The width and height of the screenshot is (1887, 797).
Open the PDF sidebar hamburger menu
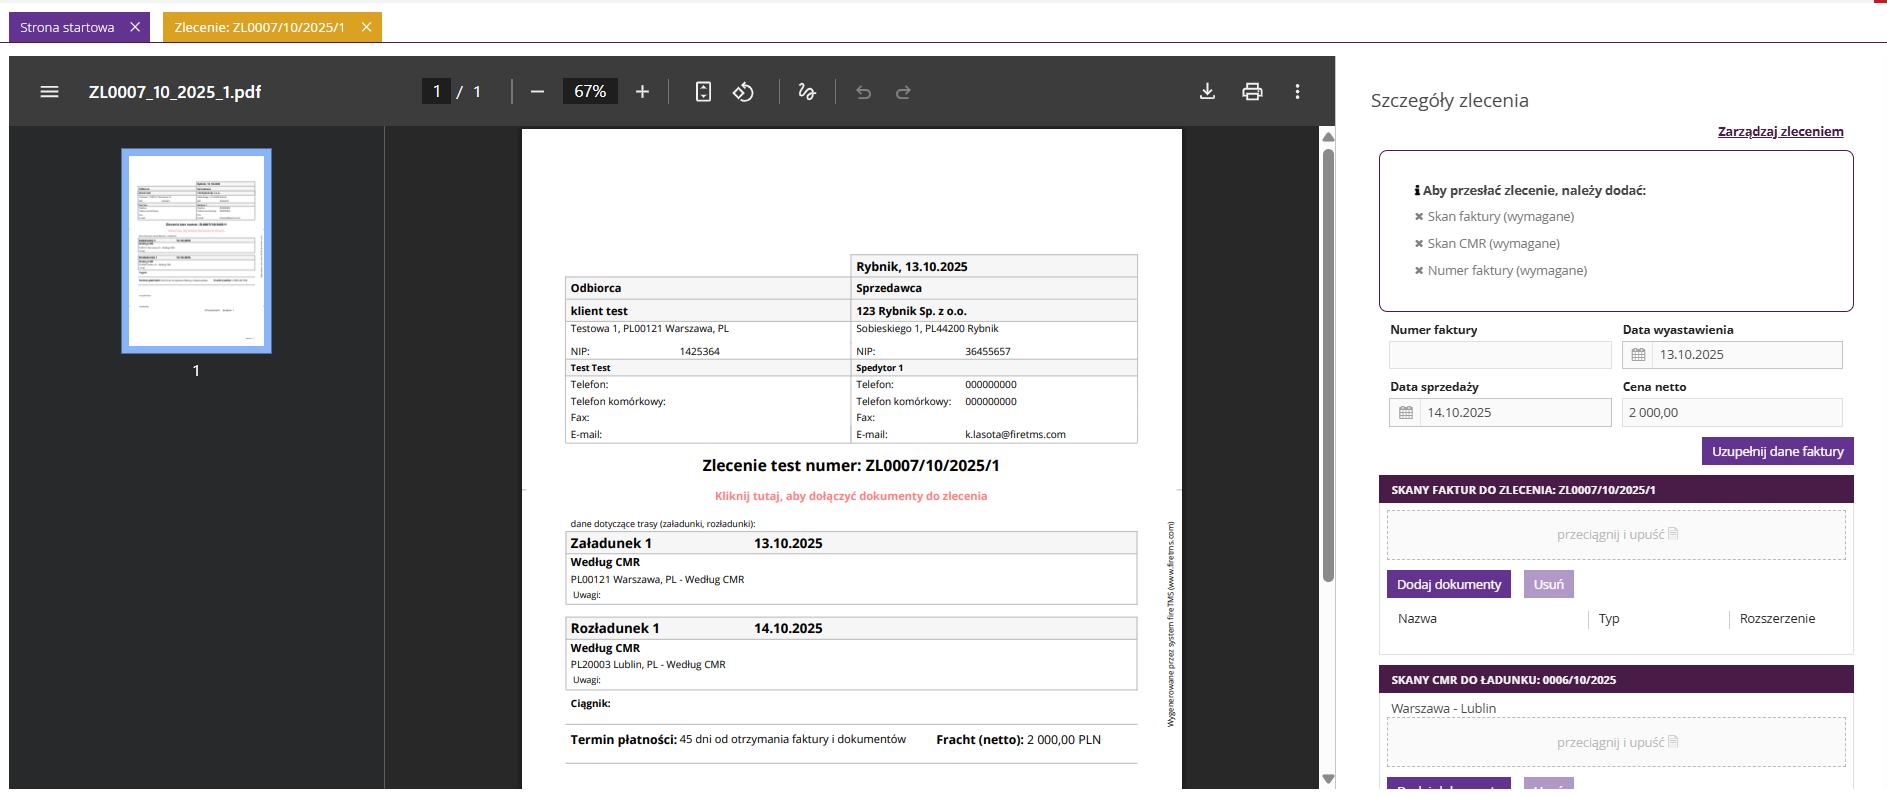[49, 92]
